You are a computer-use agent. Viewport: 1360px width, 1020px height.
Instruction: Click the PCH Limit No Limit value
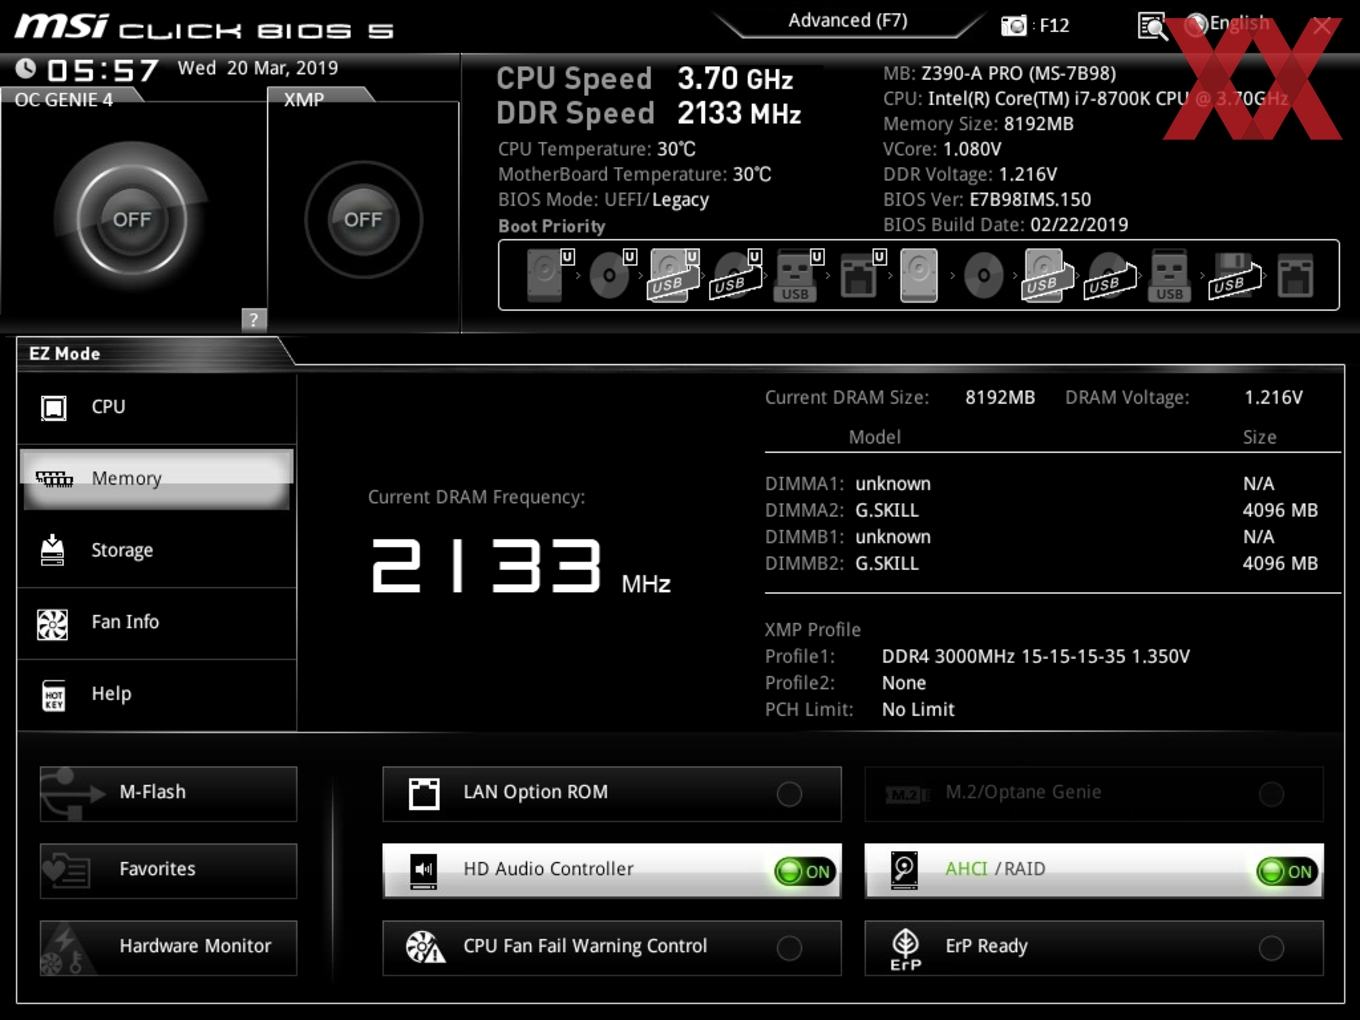[x=918, y=710]
